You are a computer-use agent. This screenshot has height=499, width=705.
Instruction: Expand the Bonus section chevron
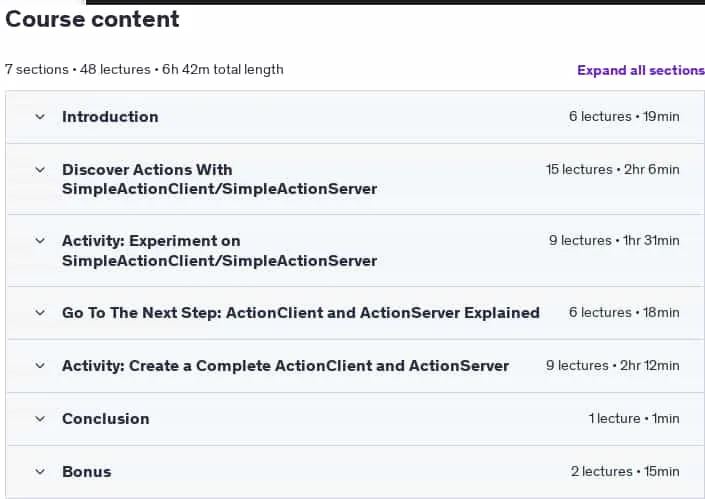[40, 472]
